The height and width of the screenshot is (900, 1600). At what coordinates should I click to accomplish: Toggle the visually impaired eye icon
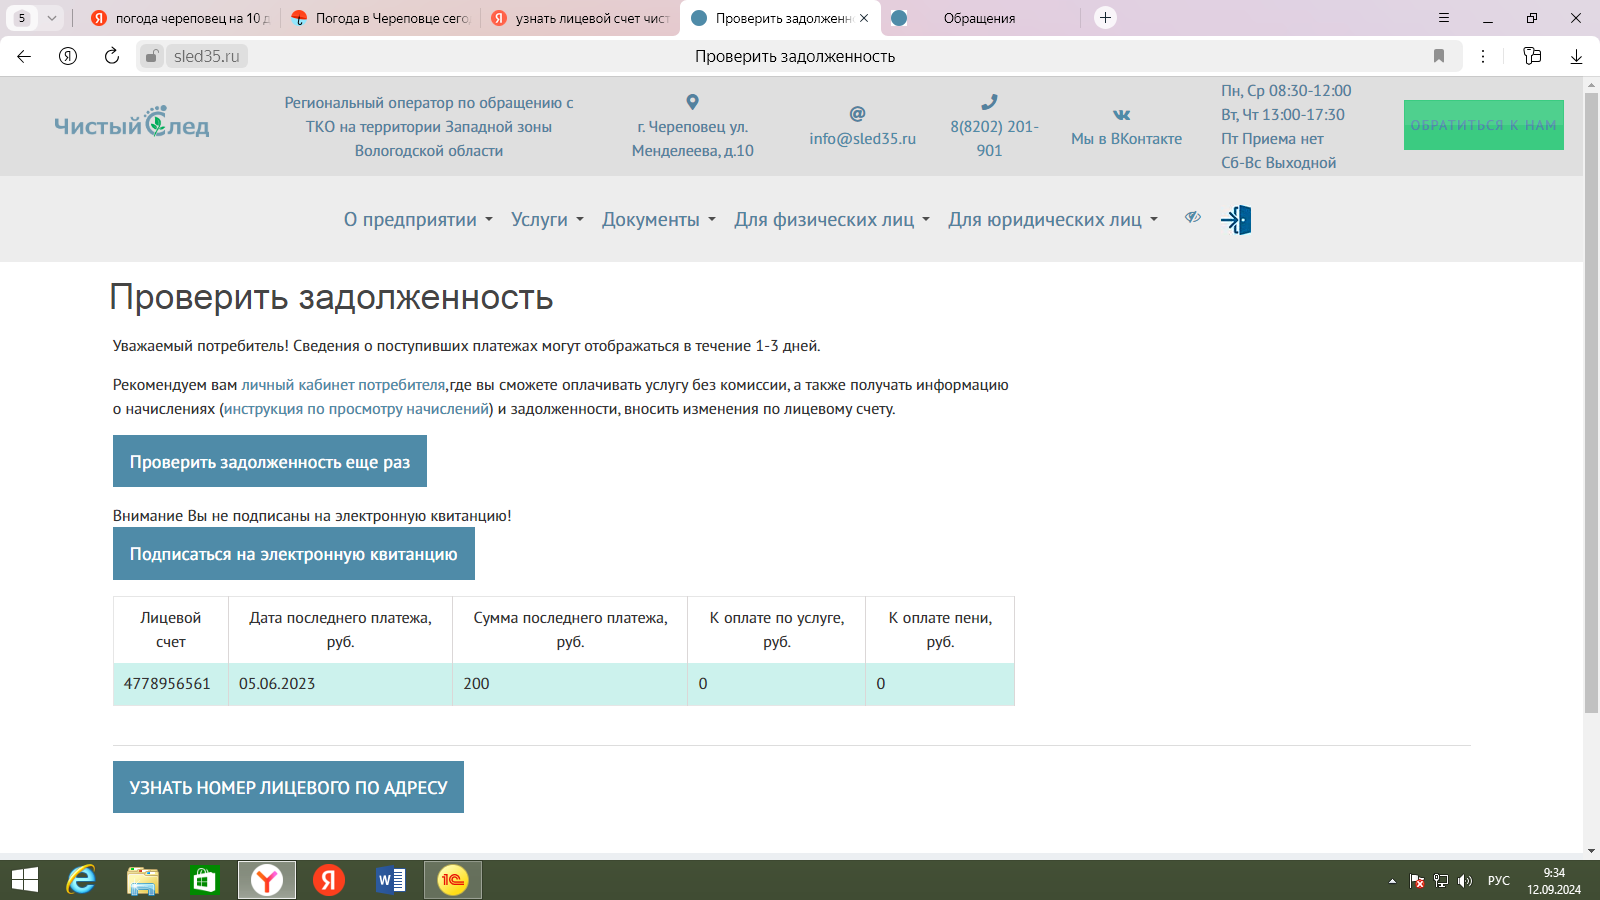1192,217
